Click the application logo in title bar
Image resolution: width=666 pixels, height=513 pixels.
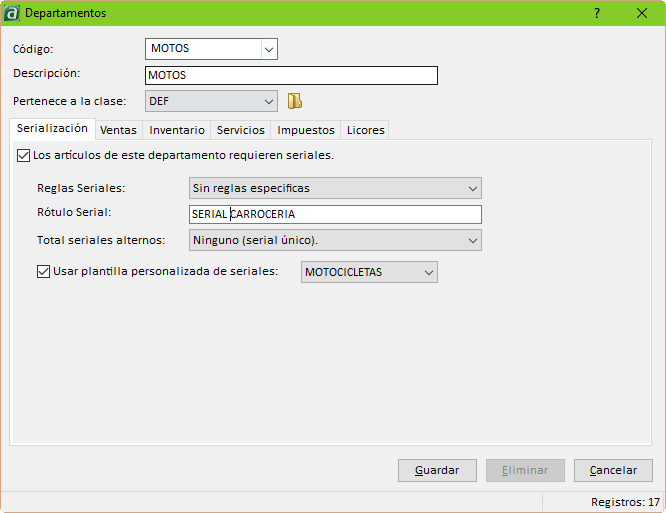tap(12, 13)
